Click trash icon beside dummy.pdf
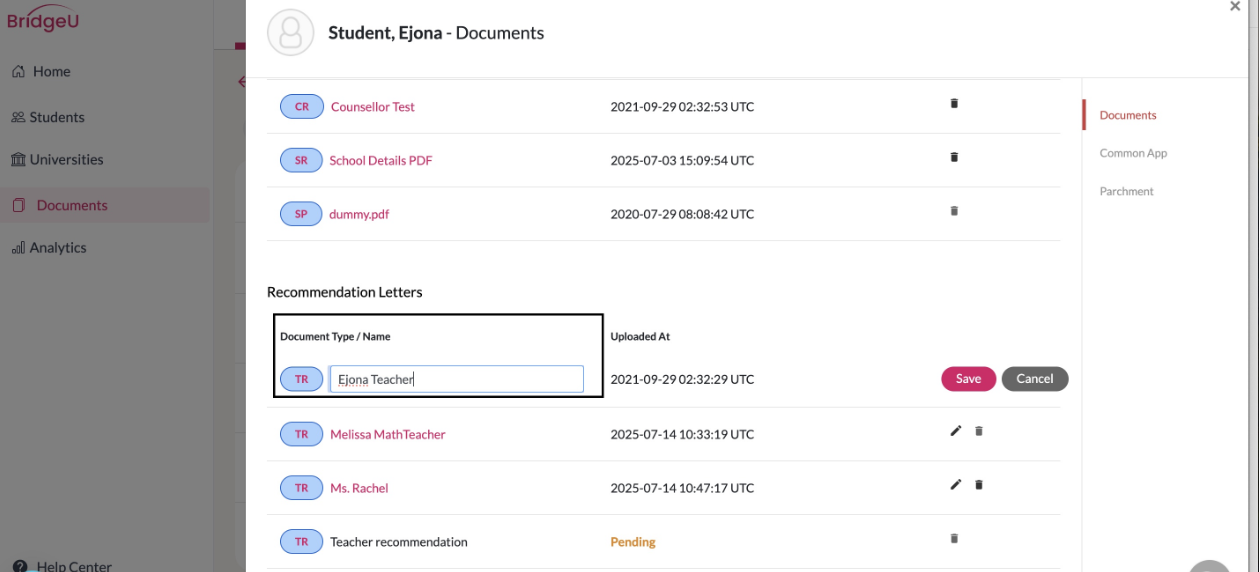The height and width of the screenshot is (572, 1260). tap(954, 211)
